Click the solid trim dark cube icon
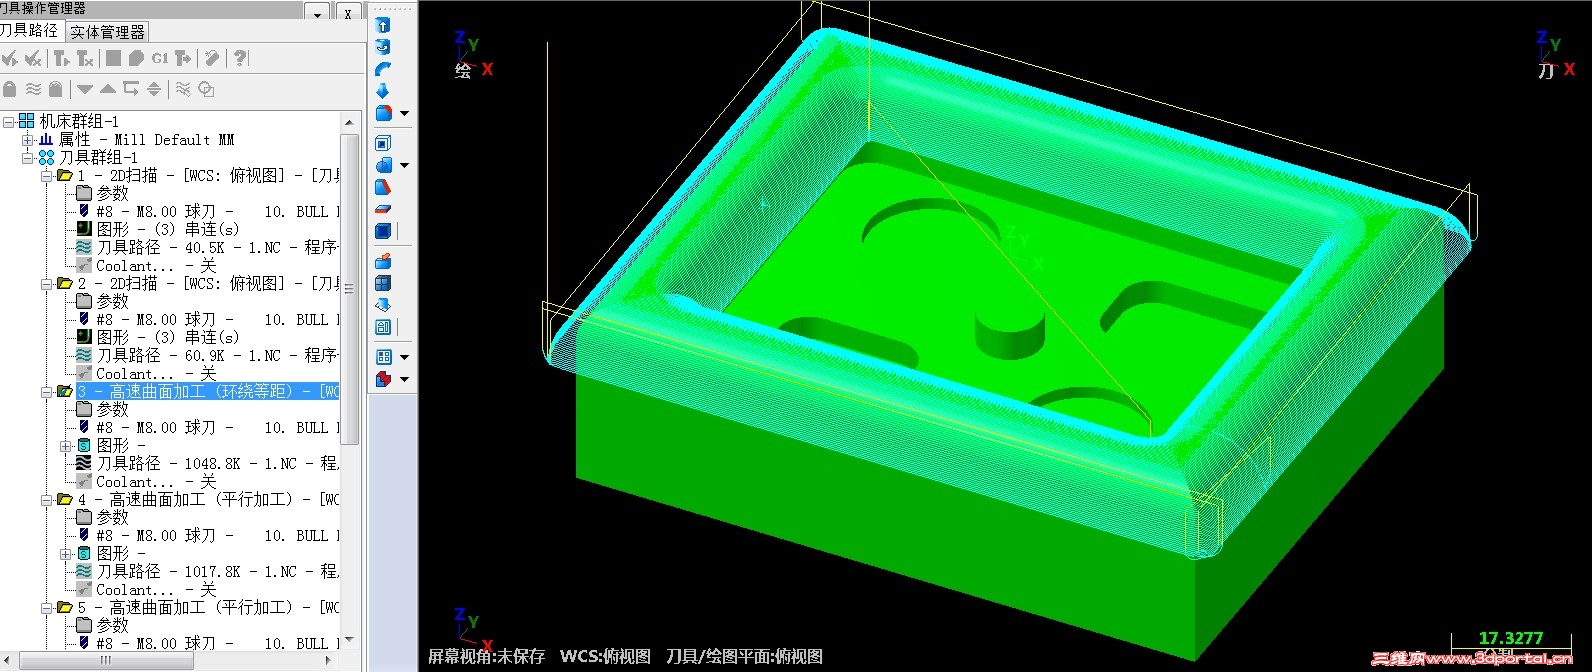This screenshot has width=1592, height=672. tap(383, 232)
